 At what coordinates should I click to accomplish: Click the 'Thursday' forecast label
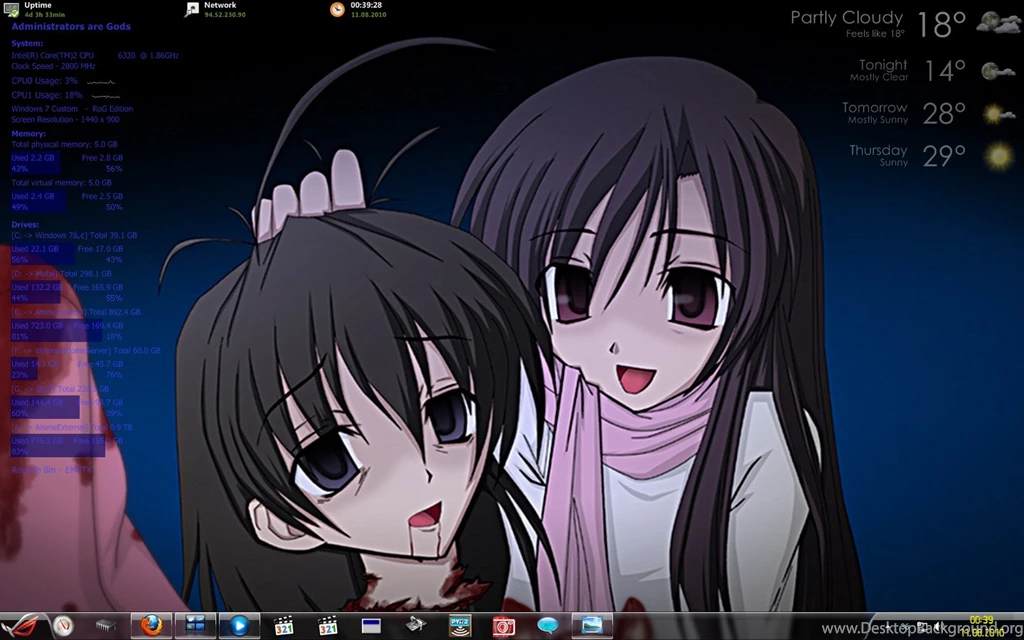coord(878,151)
